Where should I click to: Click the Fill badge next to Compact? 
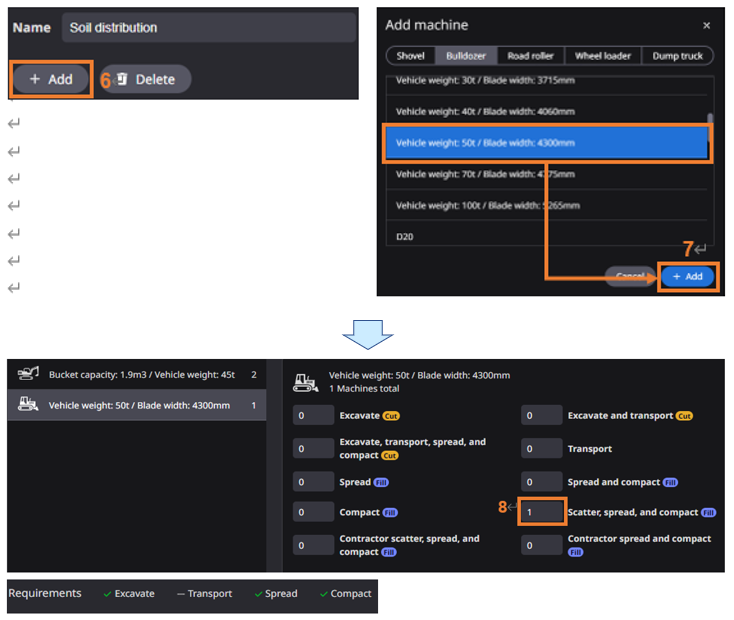[390, 513]
